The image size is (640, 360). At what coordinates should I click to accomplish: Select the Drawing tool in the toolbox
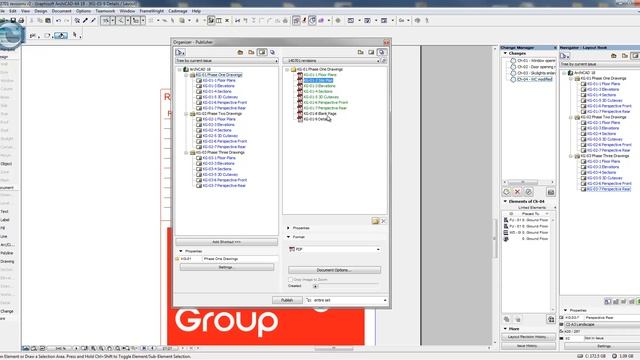(7, 262)
